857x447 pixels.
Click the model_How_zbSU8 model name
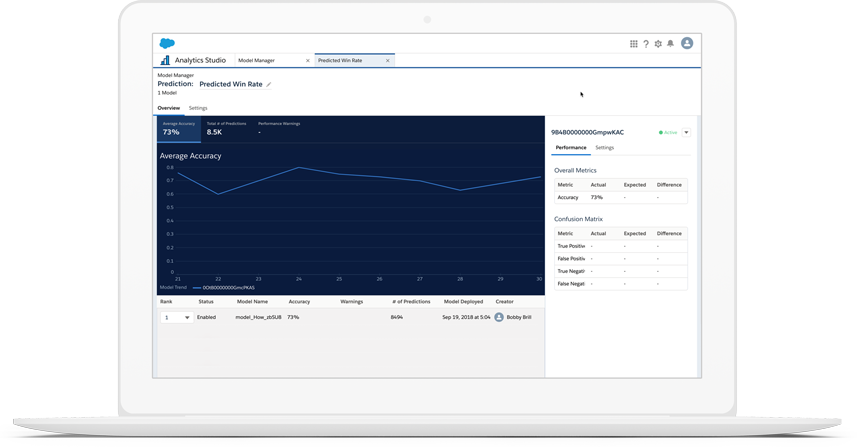click(x=258, y=317)
